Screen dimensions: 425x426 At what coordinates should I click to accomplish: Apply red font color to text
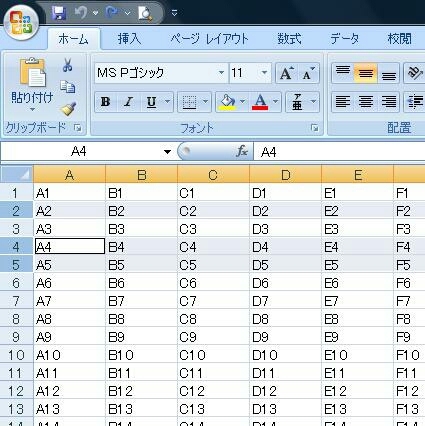coord(260,102)
